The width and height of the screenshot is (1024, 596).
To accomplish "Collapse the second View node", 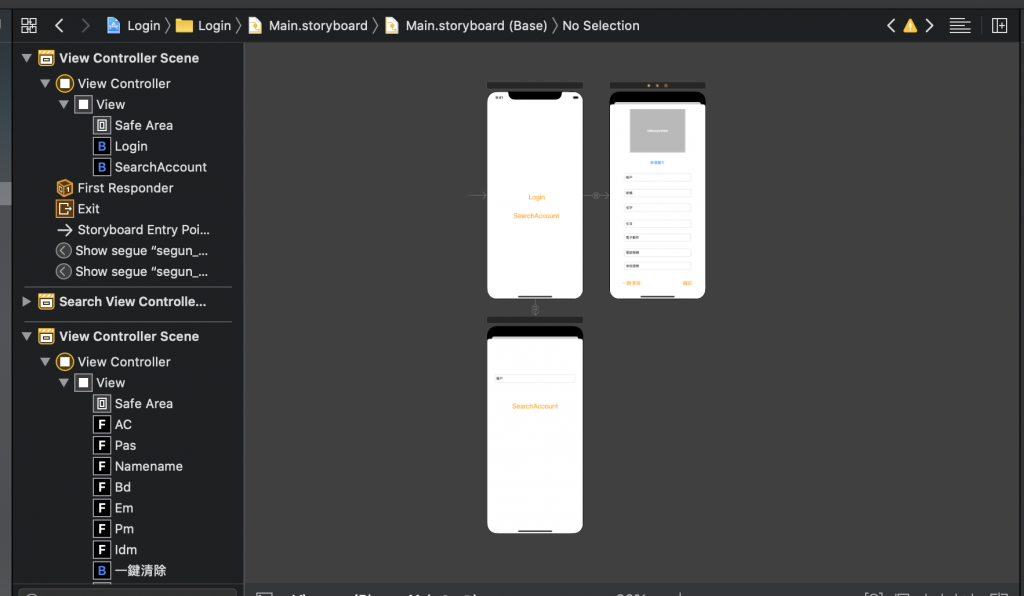I will 64,383.
